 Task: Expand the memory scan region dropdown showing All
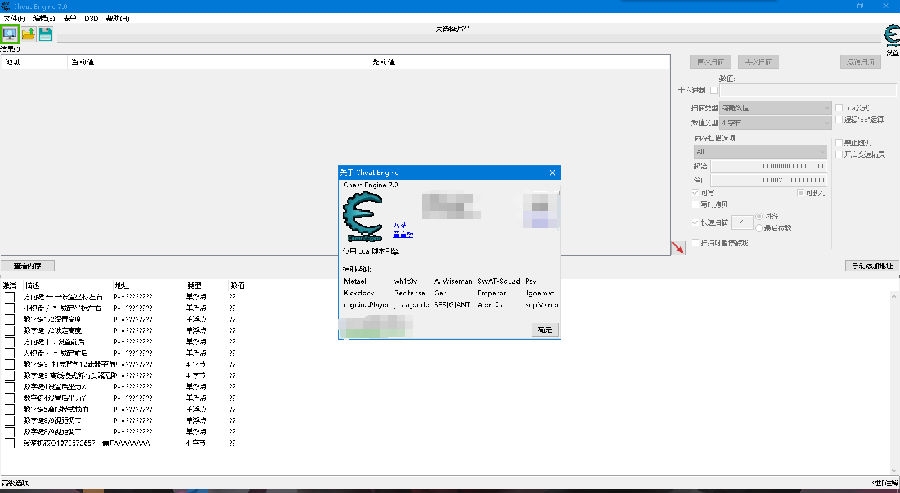761,152
